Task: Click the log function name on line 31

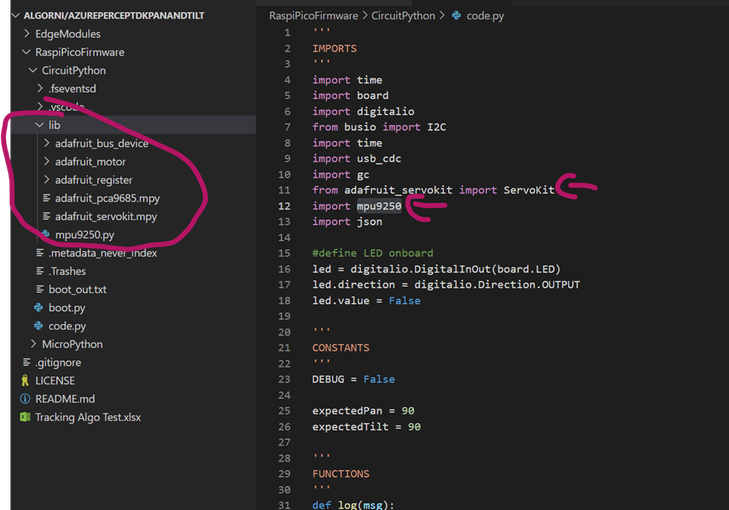Action: coord(347,505)
